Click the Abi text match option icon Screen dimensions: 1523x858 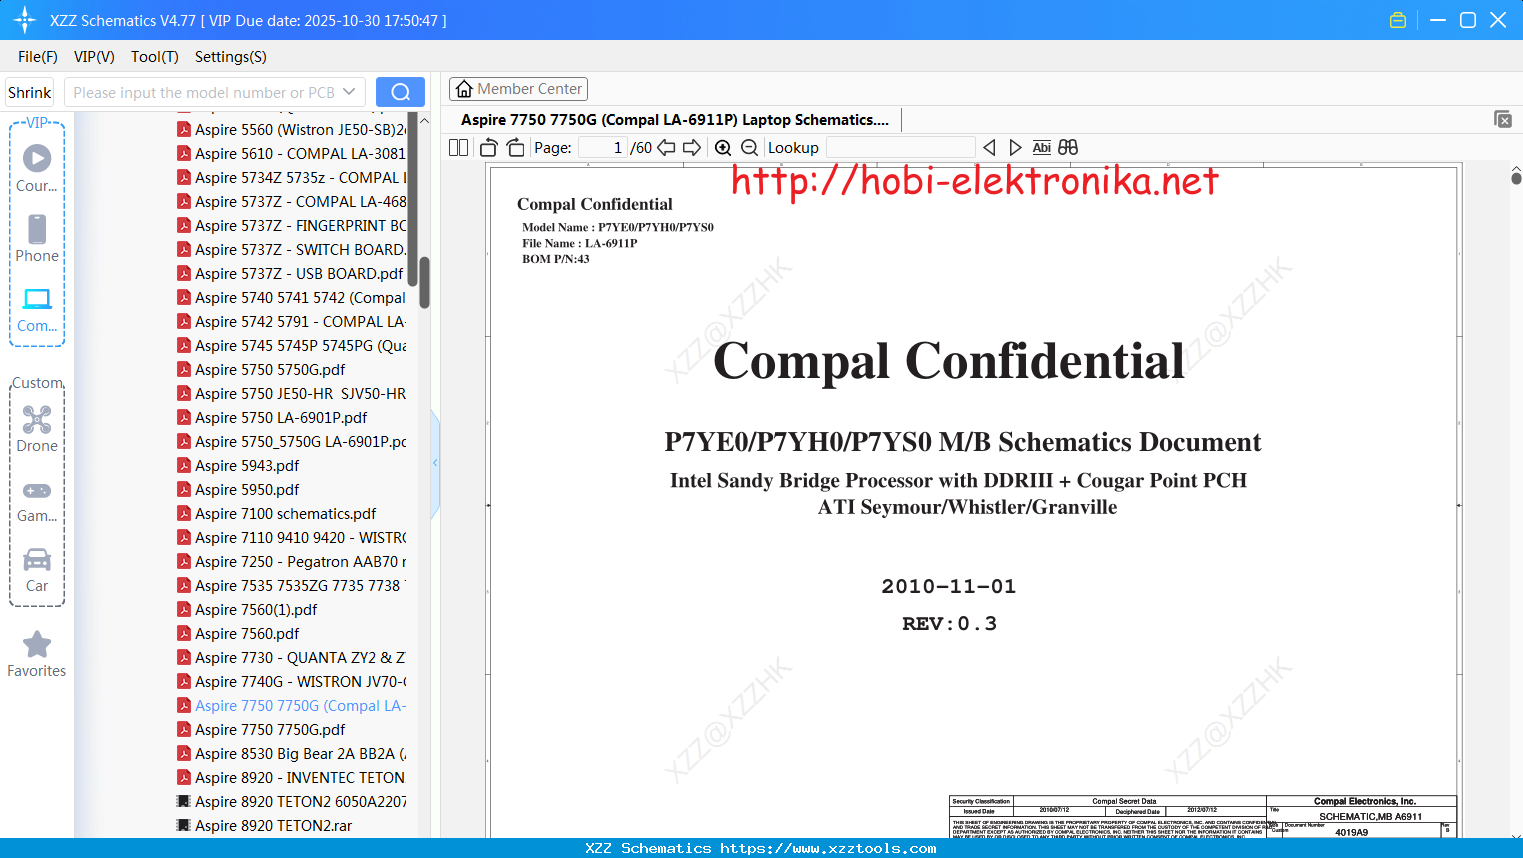click(x=1041, y=147)
